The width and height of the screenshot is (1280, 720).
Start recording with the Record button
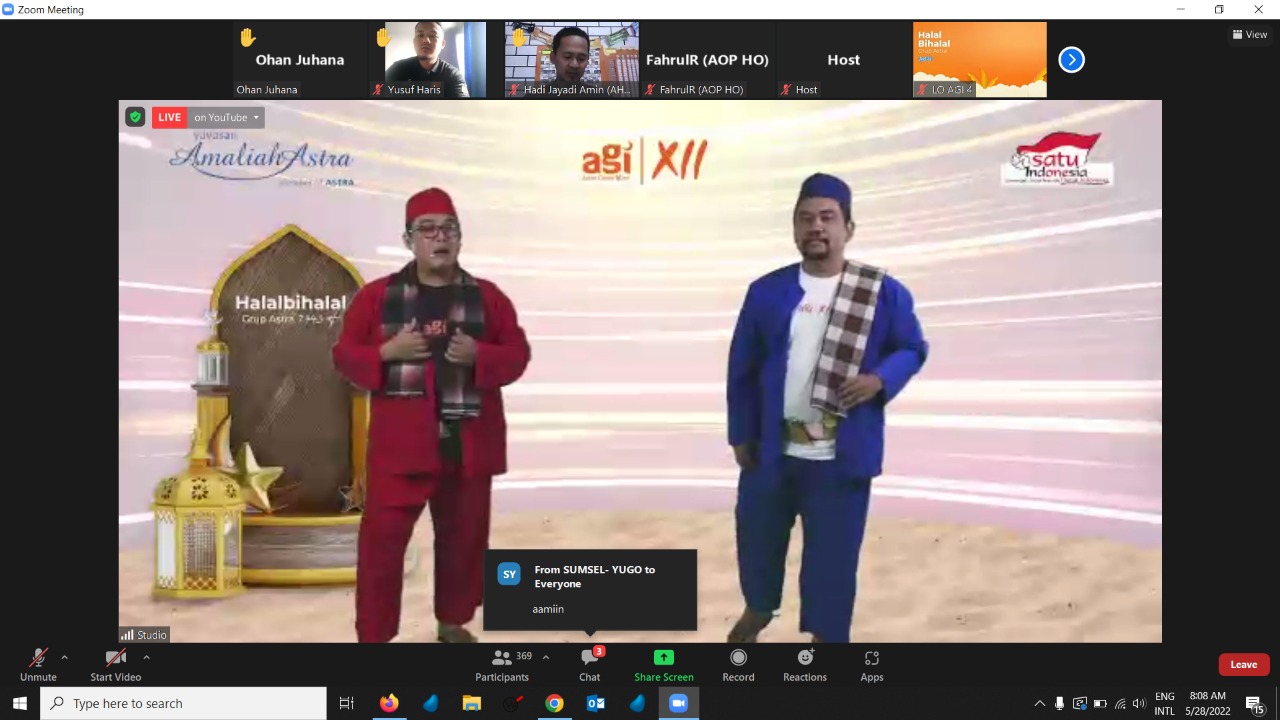[x=738, y=664]
